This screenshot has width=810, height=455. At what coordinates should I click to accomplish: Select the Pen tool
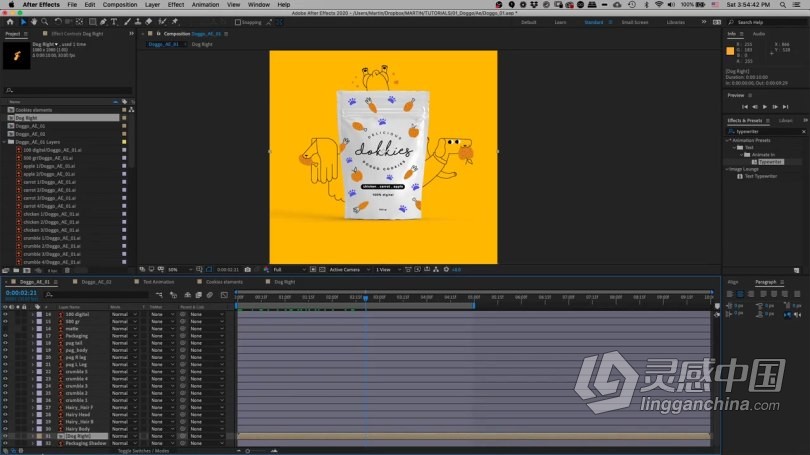point(103,22)
